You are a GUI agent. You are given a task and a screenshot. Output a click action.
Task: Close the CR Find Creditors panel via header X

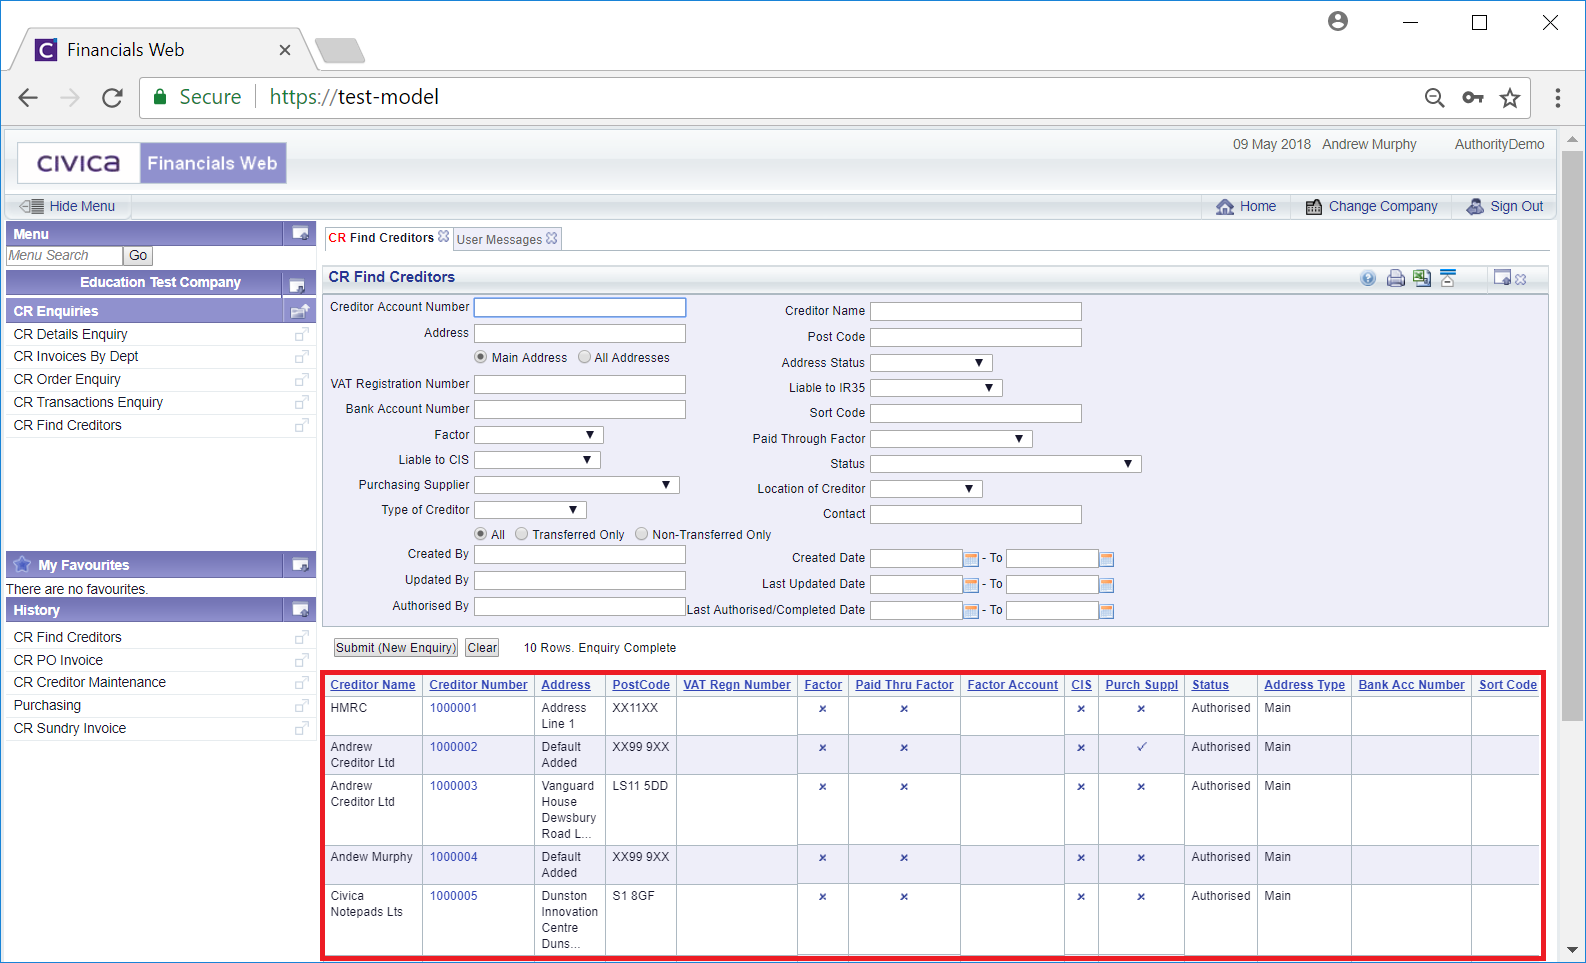click(x=1521, y=280)
